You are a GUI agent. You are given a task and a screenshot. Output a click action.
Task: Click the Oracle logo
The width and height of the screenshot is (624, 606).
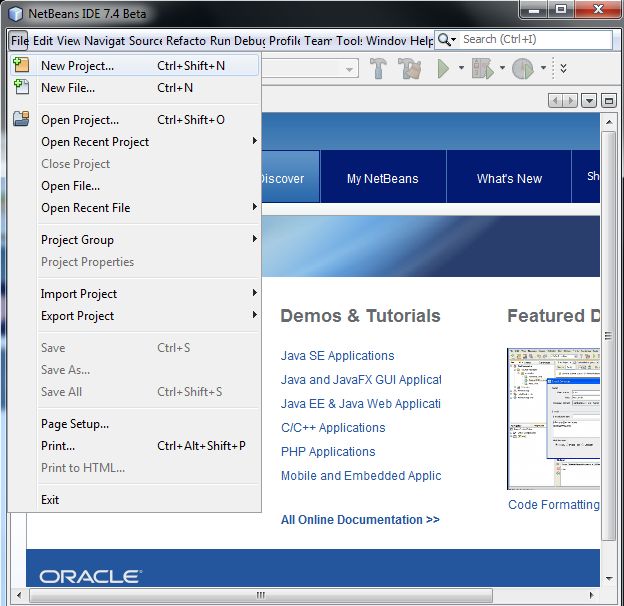pos(91,577)
